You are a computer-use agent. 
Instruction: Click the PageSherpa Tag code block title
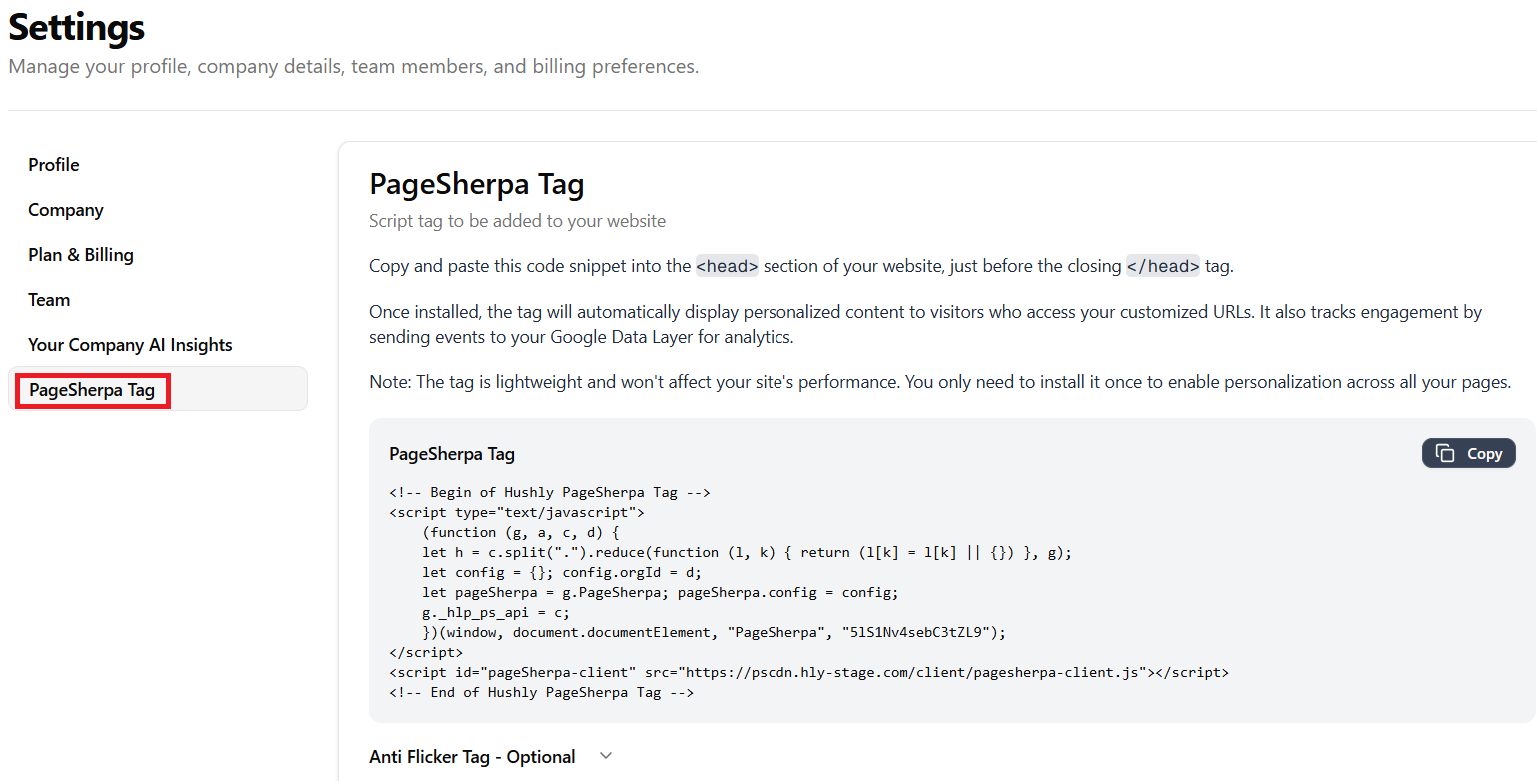[x=452, y=454]
